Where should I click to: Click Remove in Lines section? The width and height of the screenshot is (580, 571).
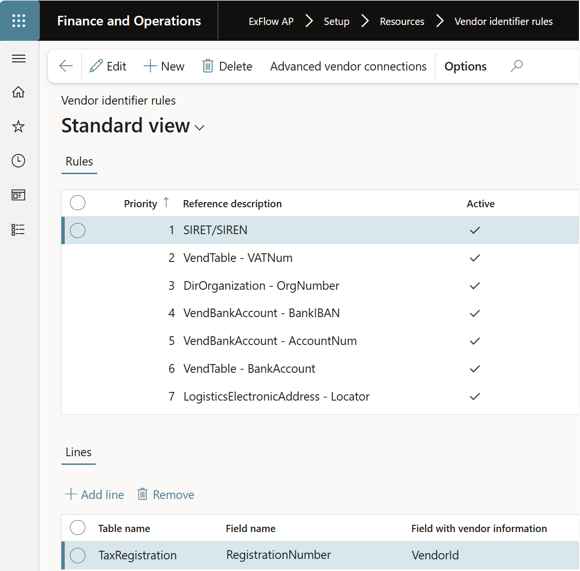click(x=166, y=494)
